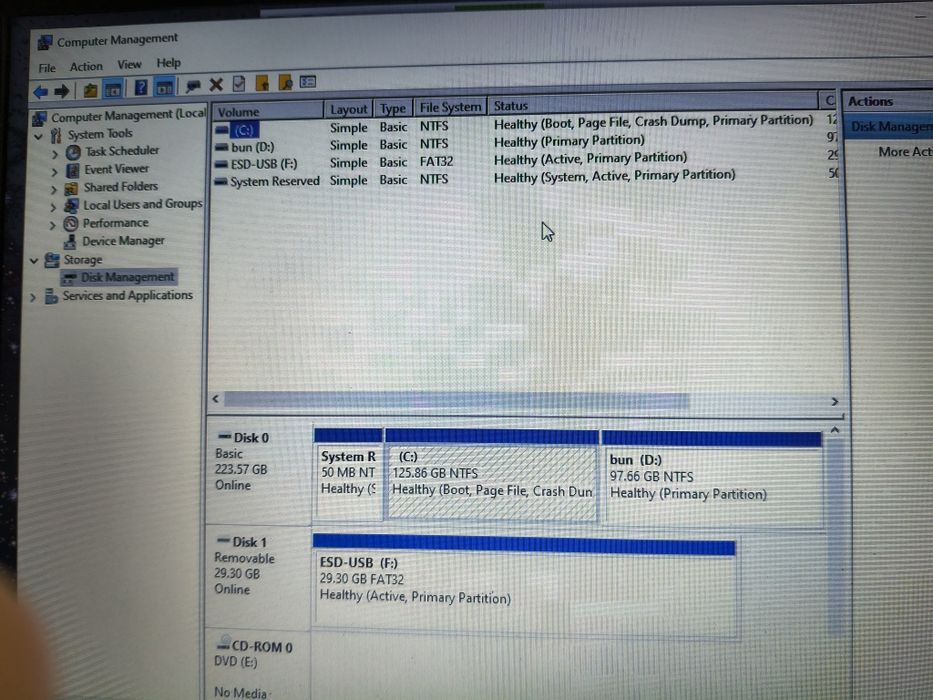Toggle the Show/Hide Console Tree icon
Viewport: 933px width, 700px height.
[112, 90]
